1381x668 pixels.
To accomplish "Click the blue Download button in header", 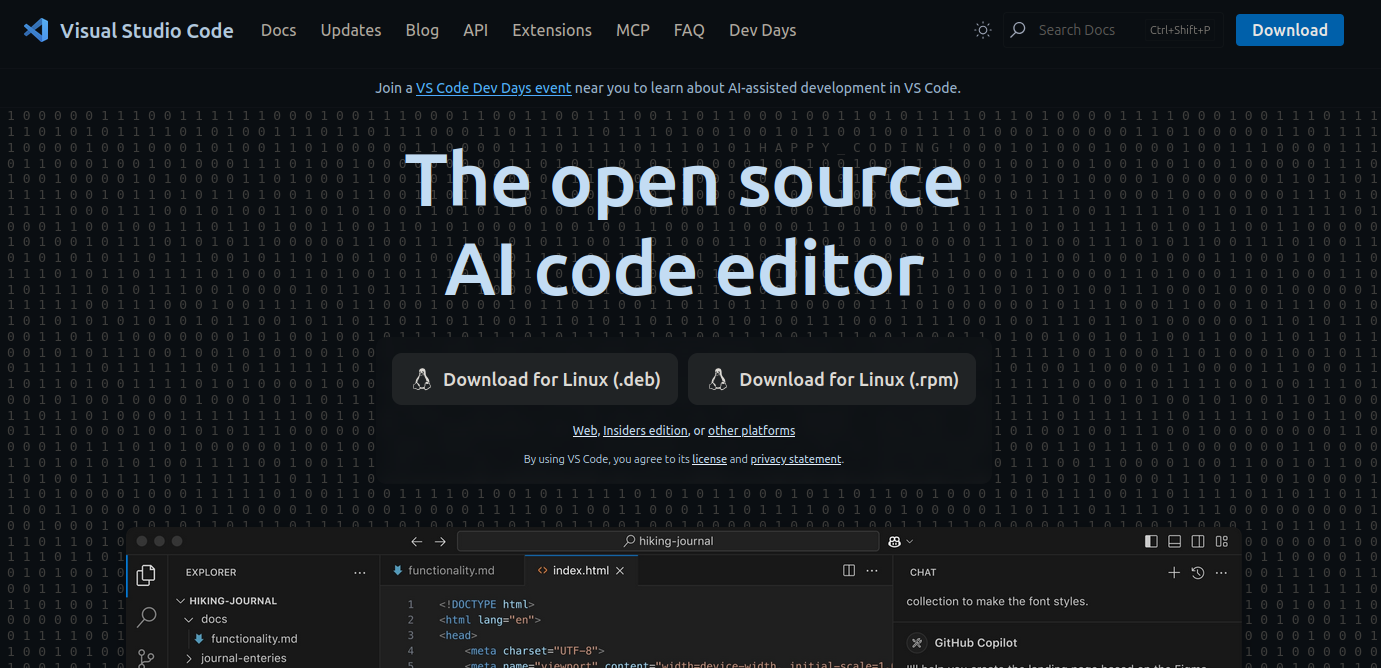I will (1290, 30).
